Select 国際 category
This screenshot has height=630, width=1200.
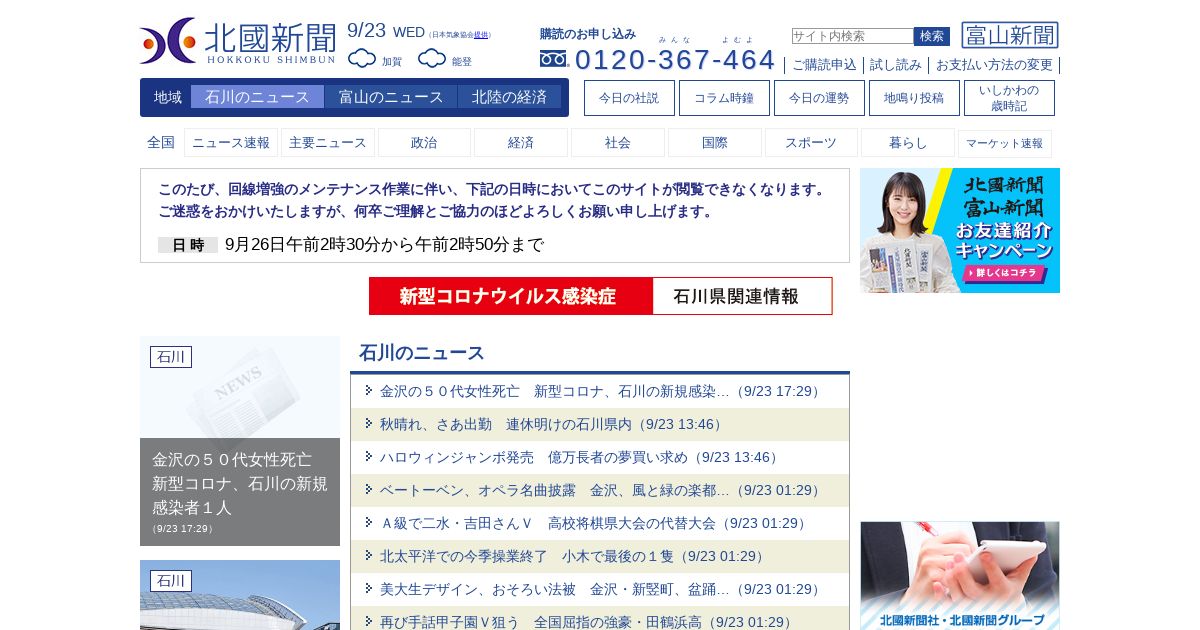(715, 143)
